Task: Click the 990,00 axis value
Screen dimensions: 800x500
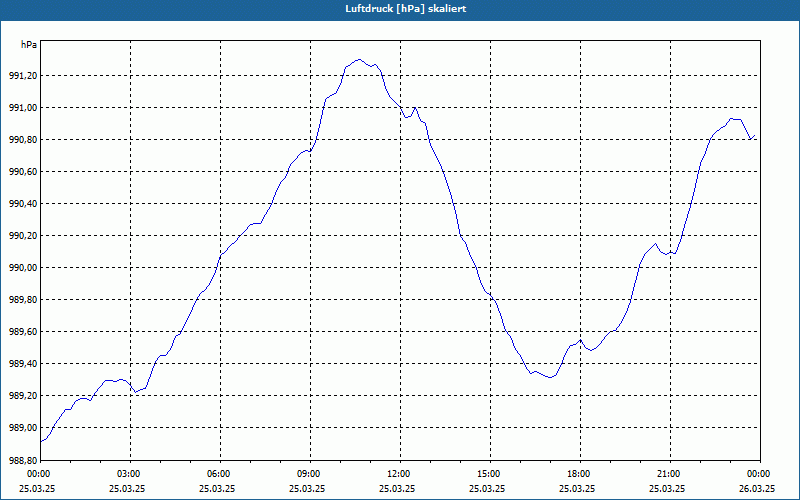Action: click(23, 268)
